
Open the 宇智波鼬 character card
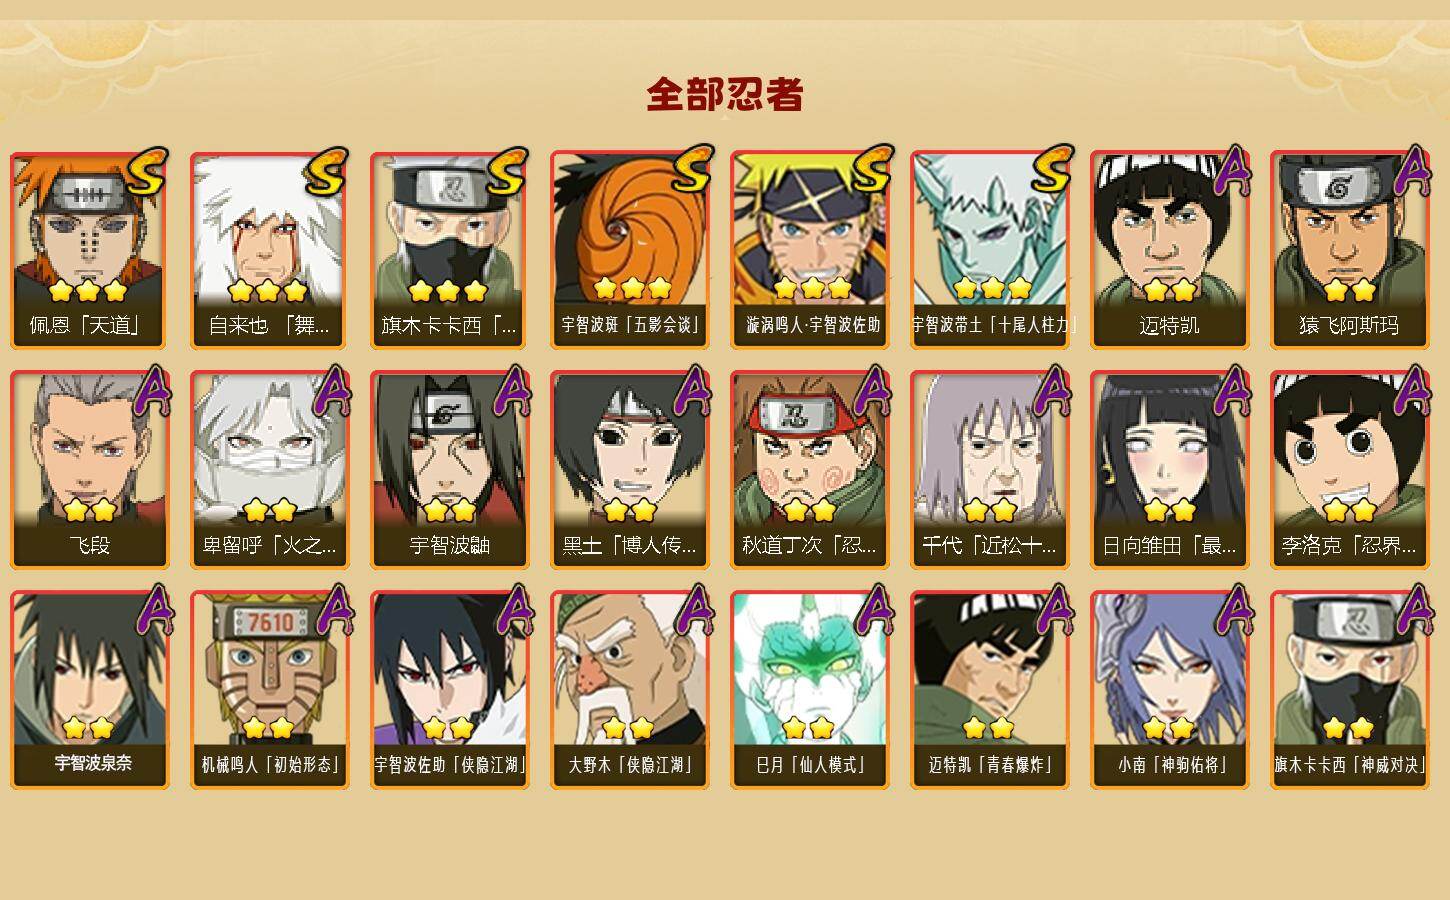click(450, 470)
